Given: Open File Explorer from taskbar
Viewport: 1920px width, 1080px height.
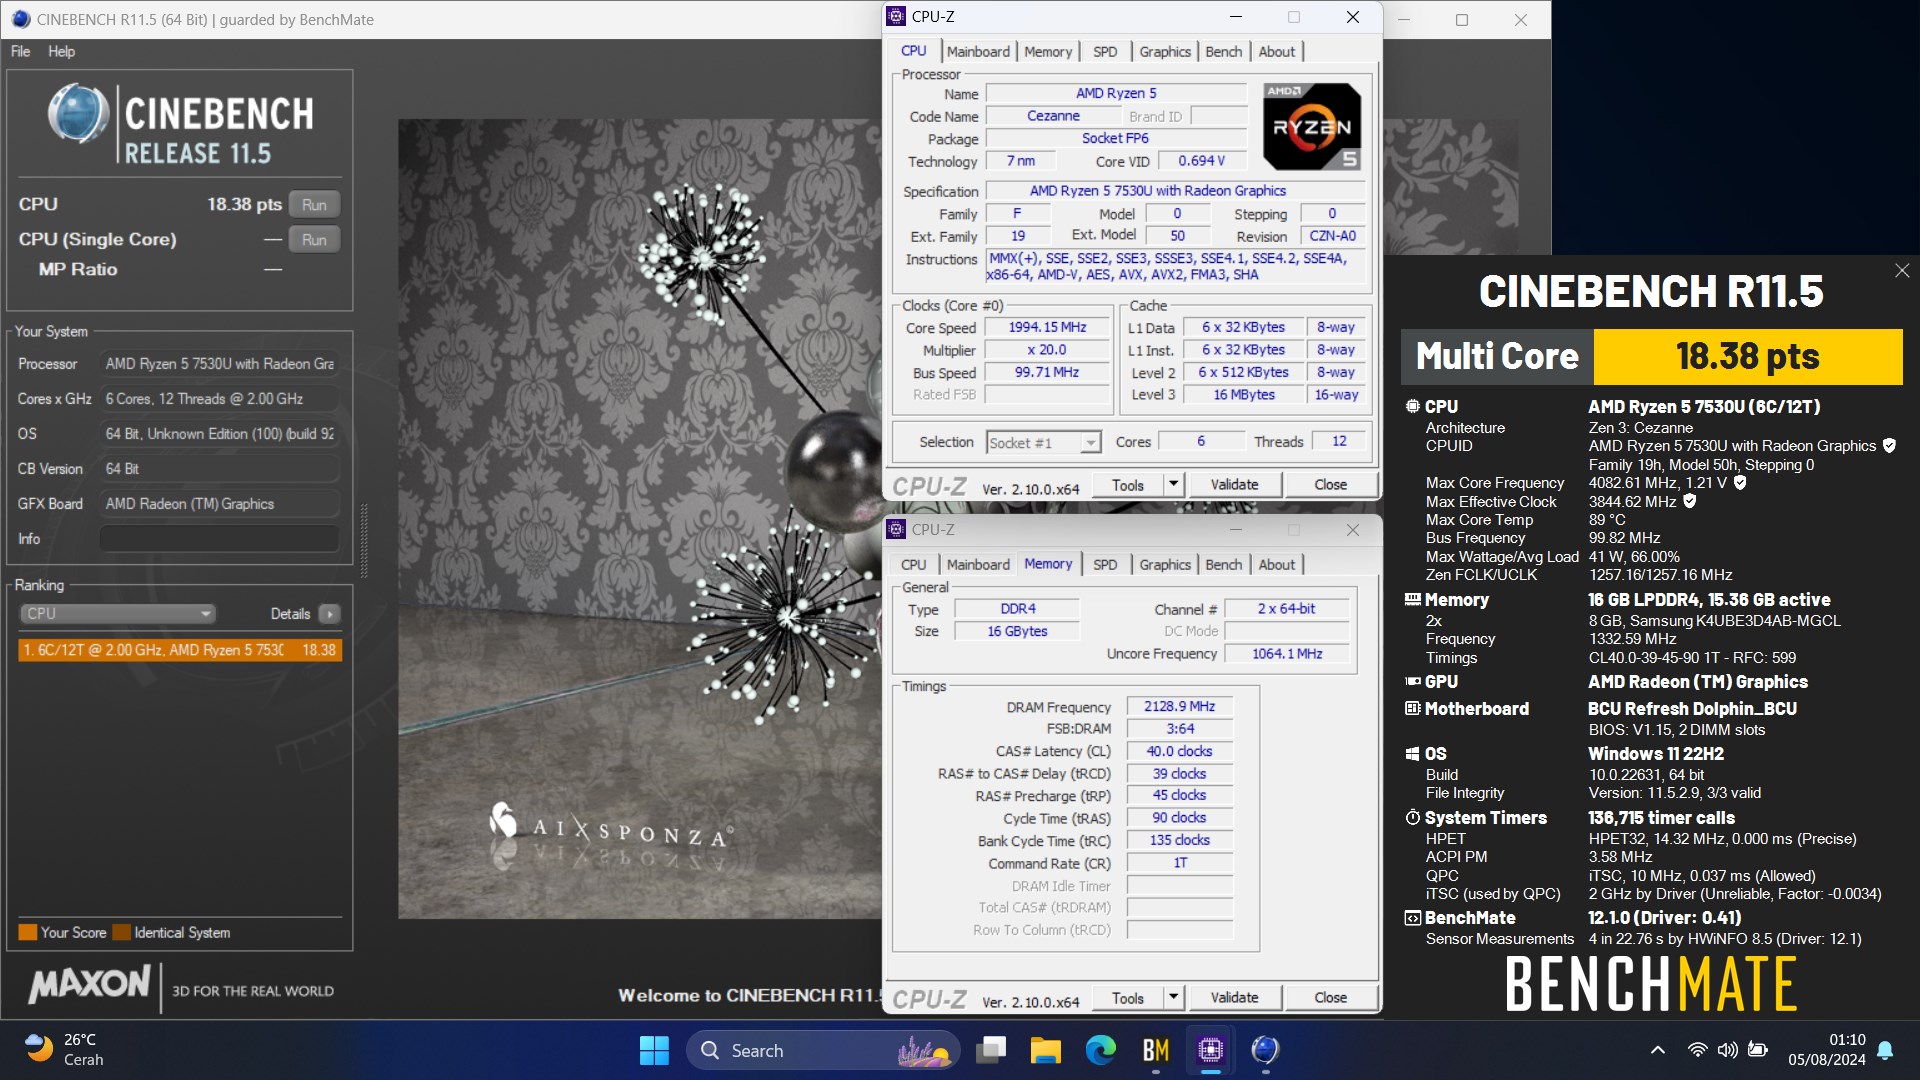Looking at the screenshot, I should (1045, 1050).
